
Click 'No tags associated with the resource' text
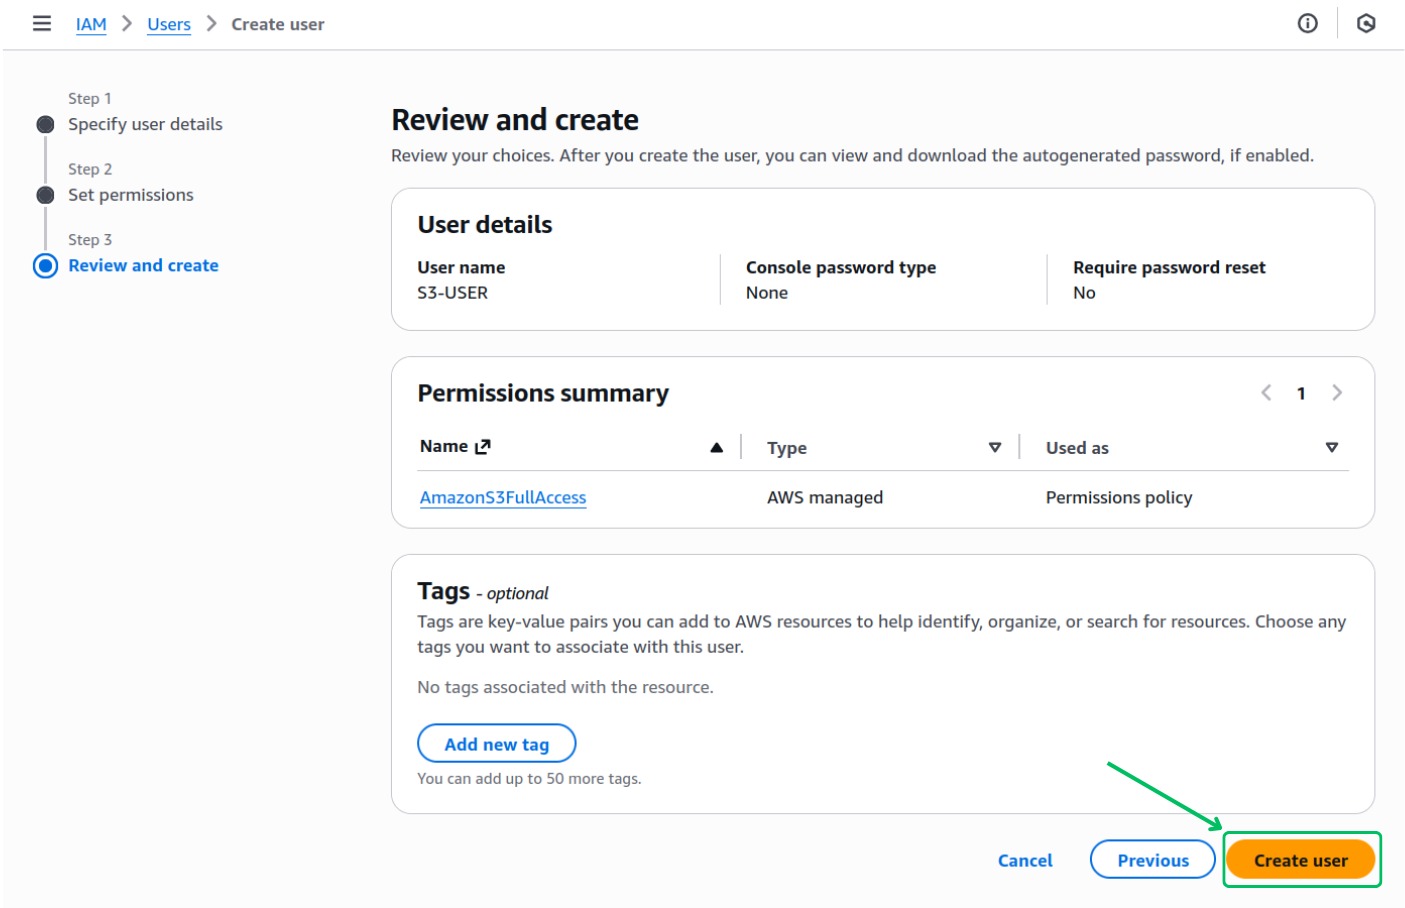click(x=565, y=687)
